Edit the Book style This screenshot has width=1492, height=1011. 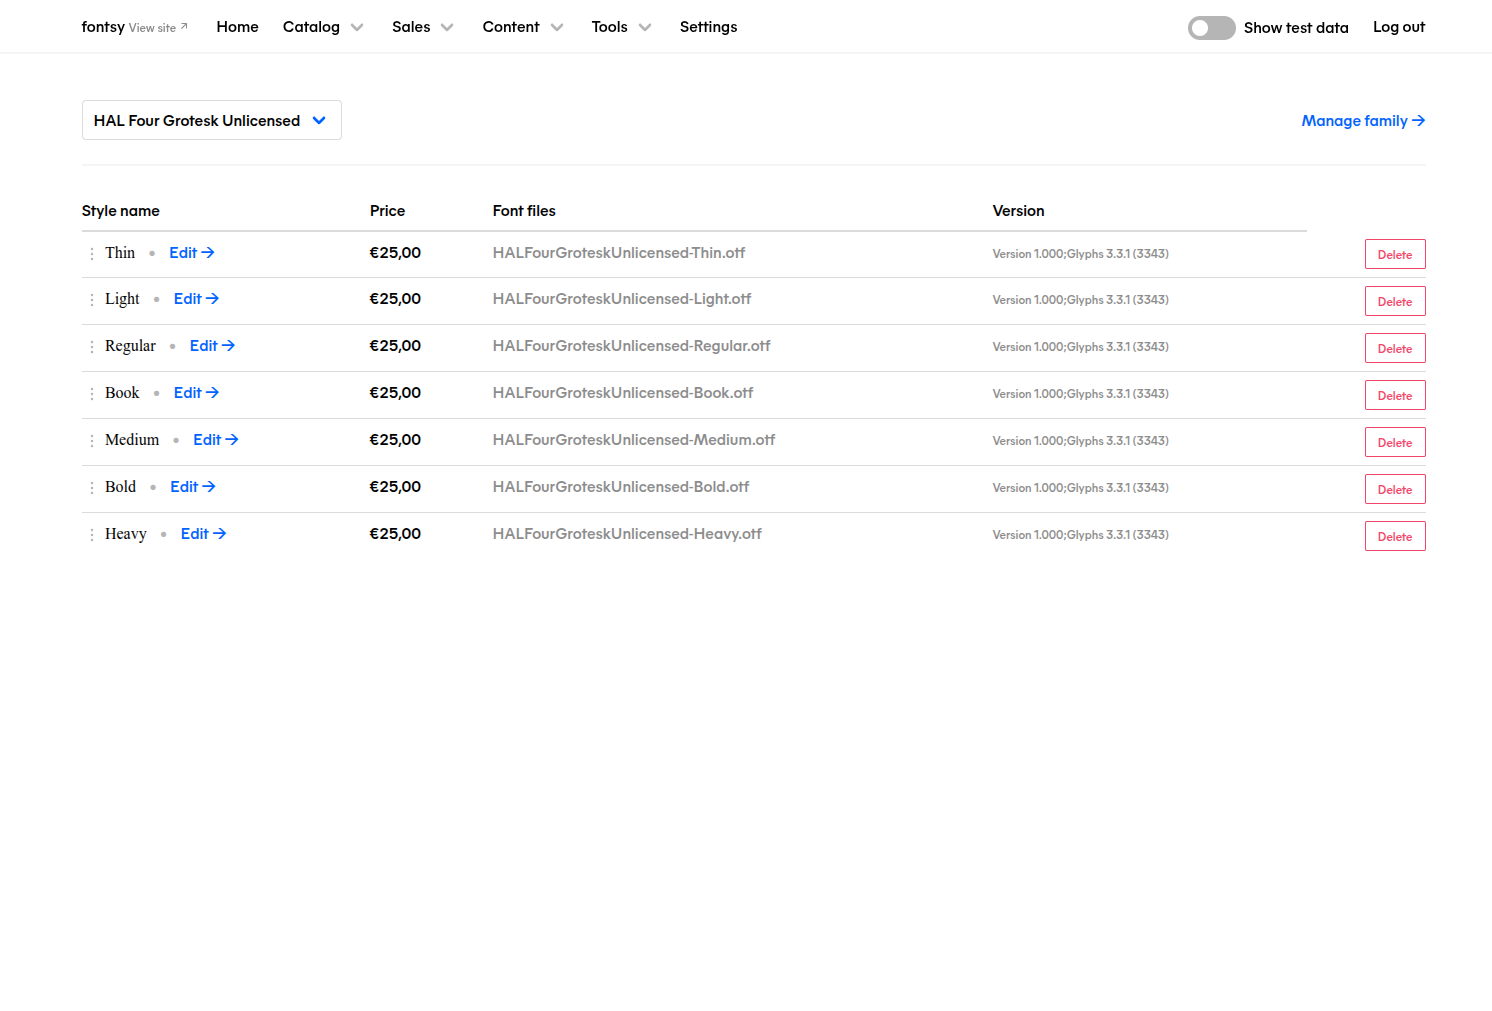pos(196,393)
